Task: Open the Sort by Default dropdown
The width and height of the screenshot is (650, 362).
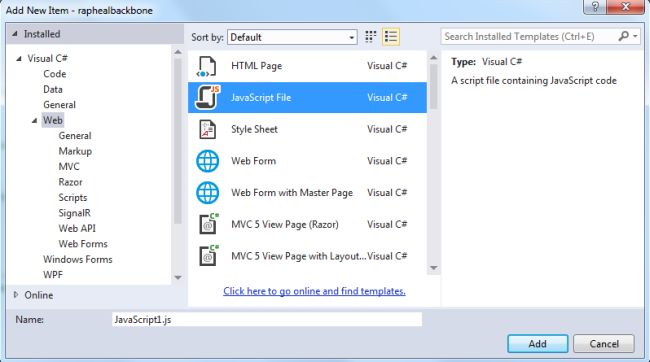Action: 292,37
